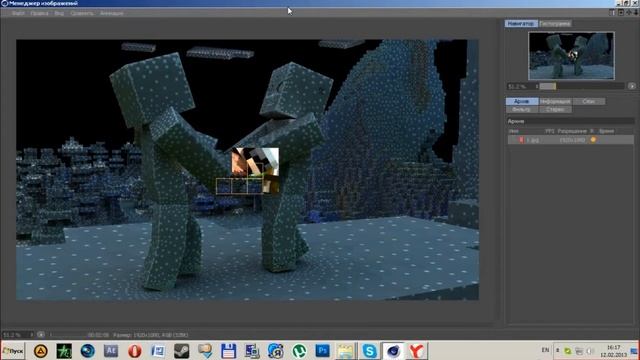Open Yandex browser from the taskbar

pyautogui.click(x=416, y=351)
